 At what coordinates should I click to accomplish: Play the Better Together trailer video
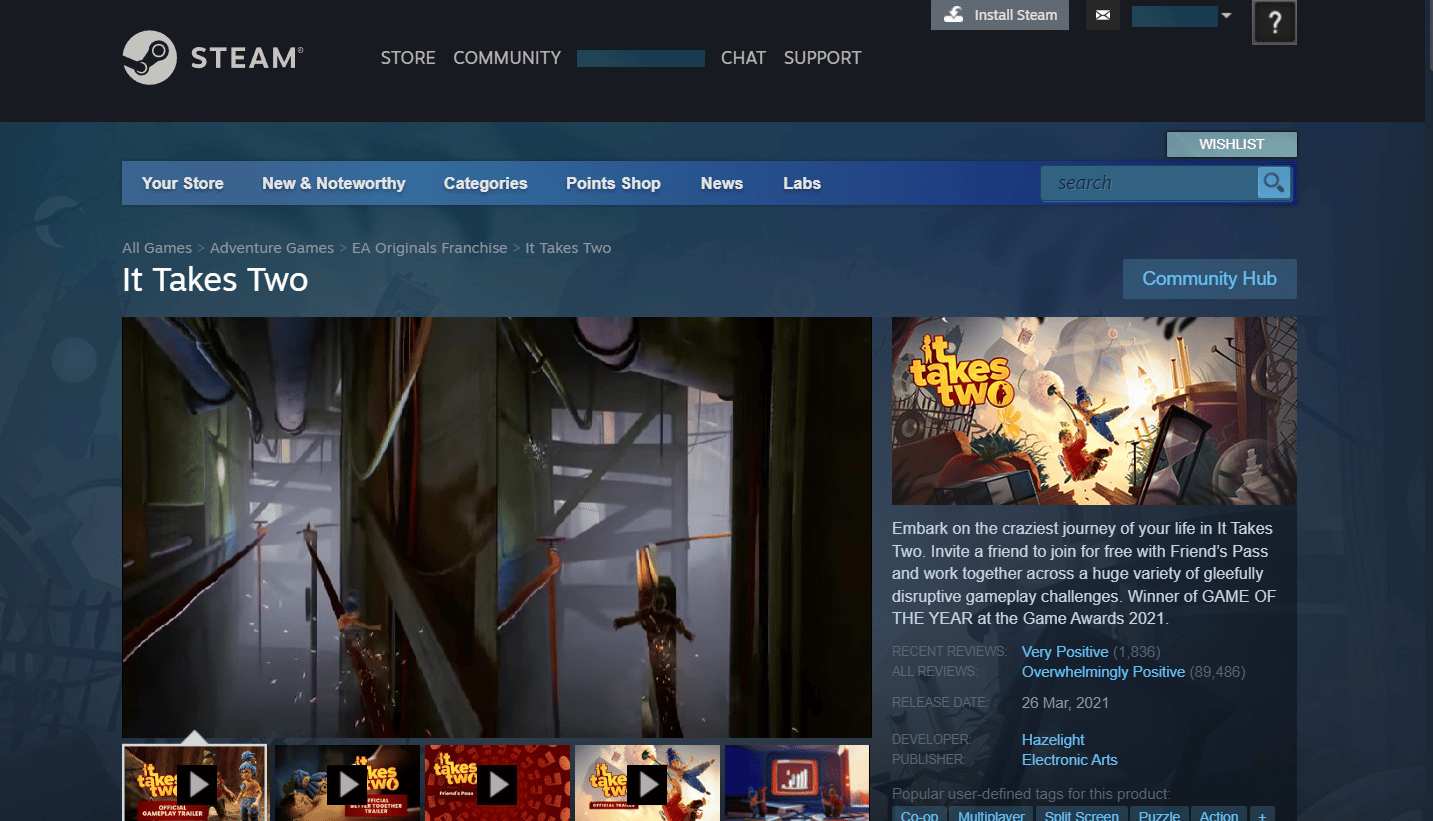(347, 783)
